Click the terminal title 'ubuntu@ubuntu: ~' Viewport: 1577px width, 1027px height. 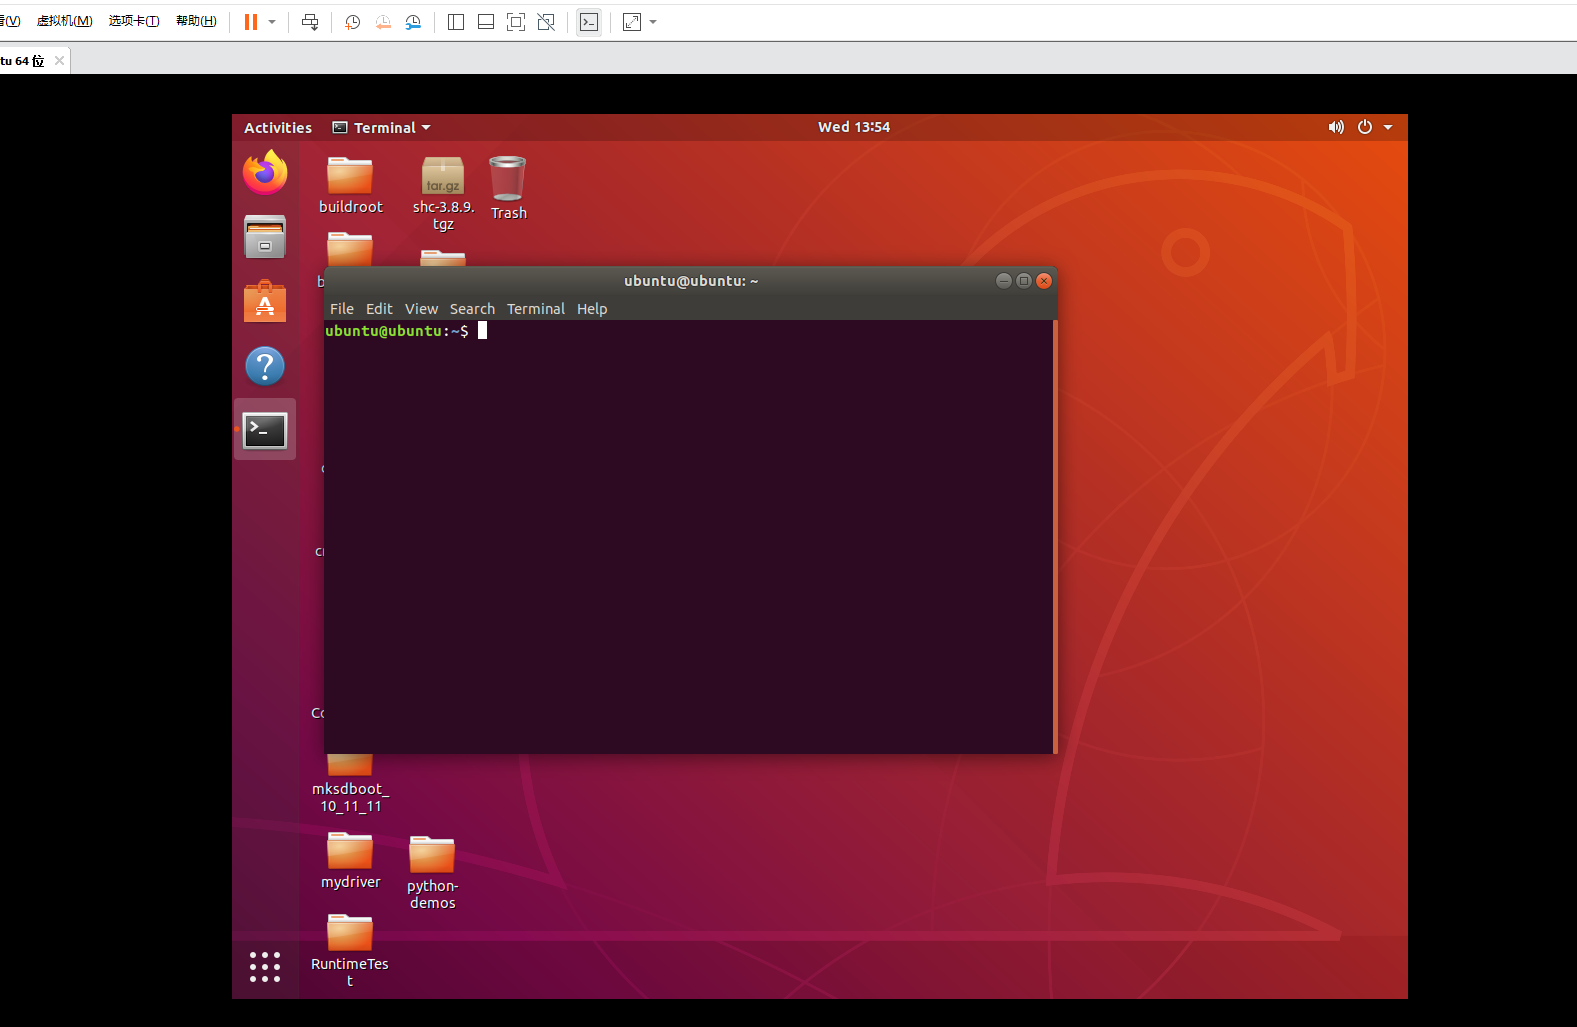pyautogui.click(x=691, y=281)
